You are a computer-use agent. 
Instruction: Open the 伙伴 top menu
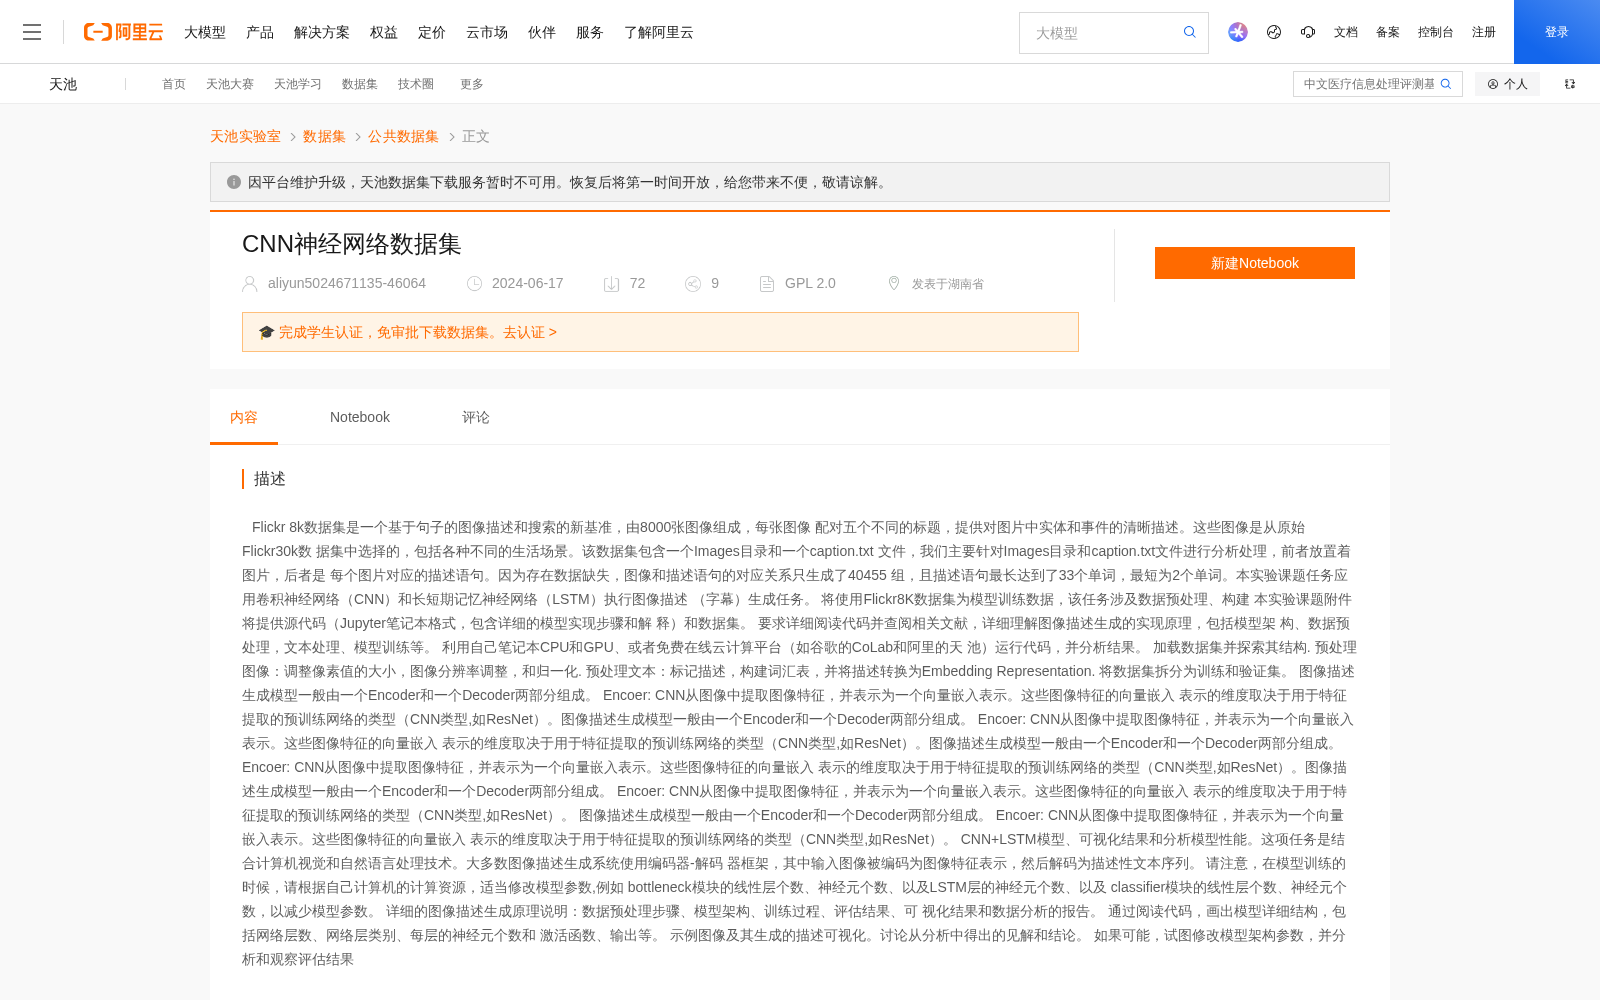(542, 32)
